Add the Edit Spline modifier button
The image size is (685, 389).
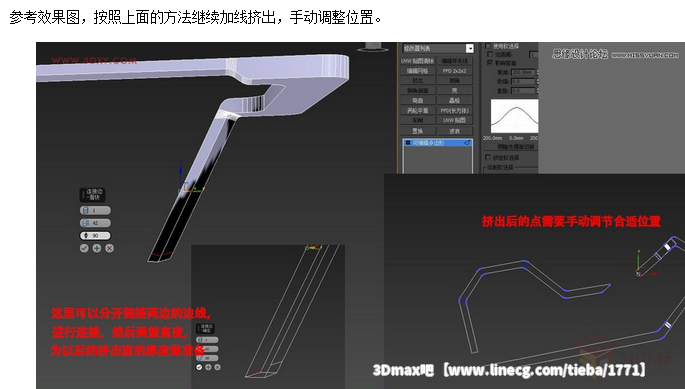pyautogui.click(x=455, y=61)
